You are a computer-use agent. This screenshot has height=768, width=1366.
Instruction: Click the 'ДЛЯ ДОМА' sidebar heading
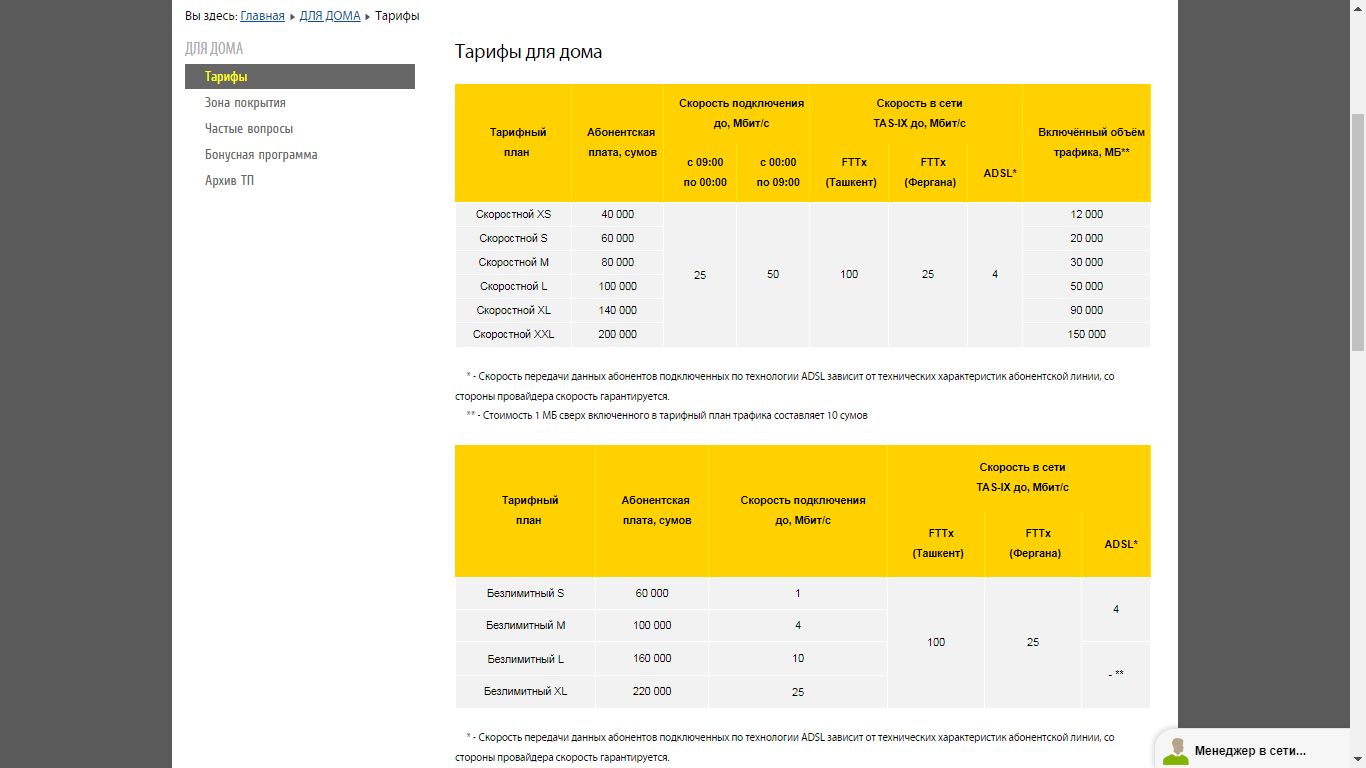(214, 49)
